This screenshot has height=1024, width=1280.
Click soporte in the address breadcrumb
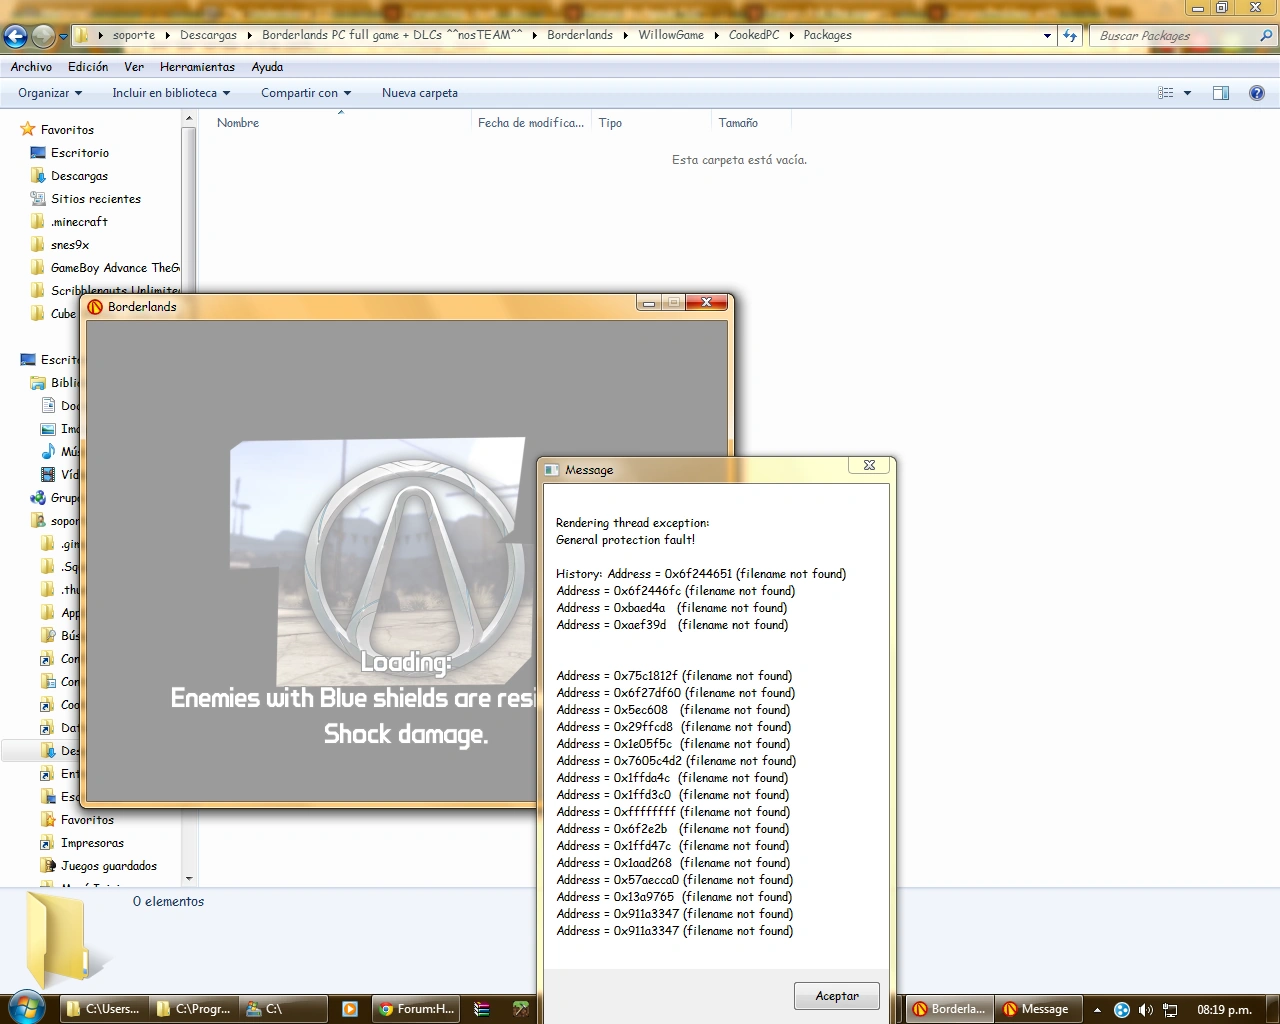134,35
